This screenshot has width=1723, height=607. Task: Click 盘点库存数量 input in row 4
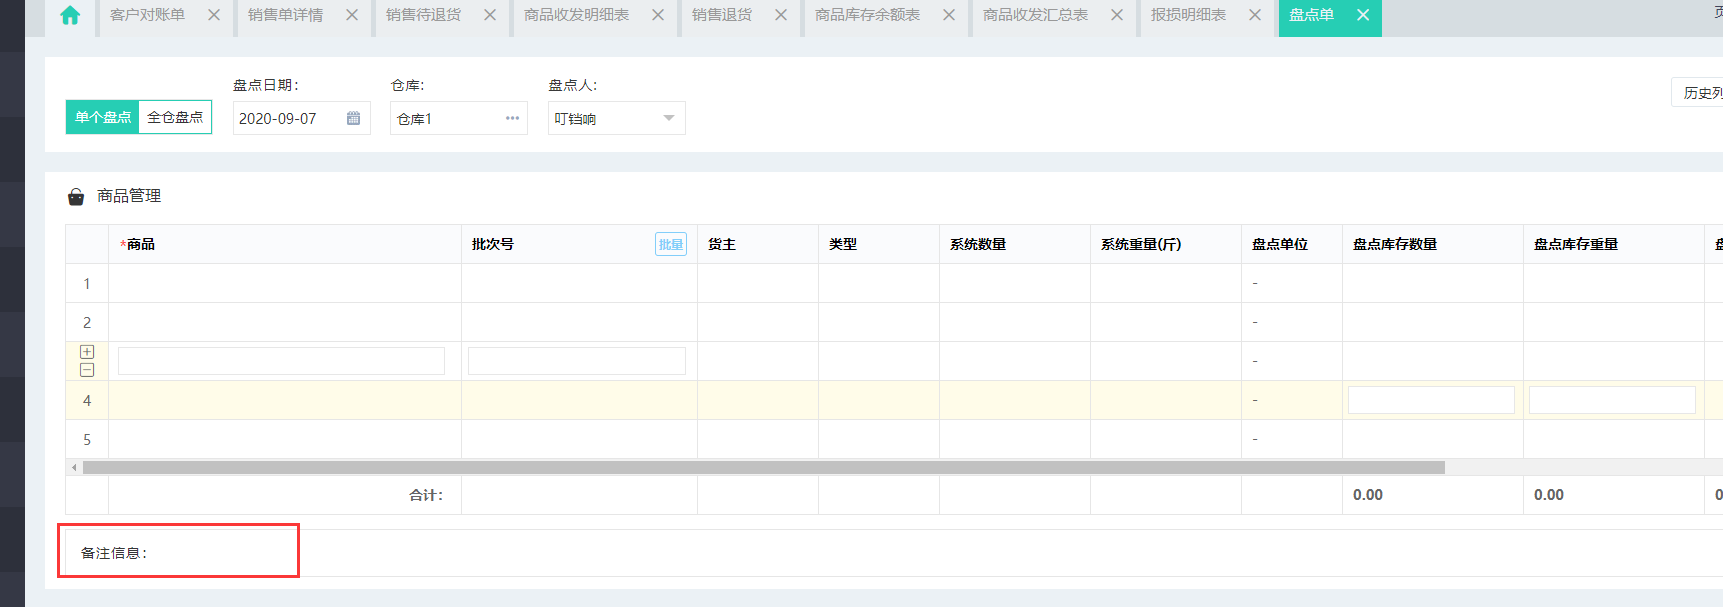coord(1431,400)
